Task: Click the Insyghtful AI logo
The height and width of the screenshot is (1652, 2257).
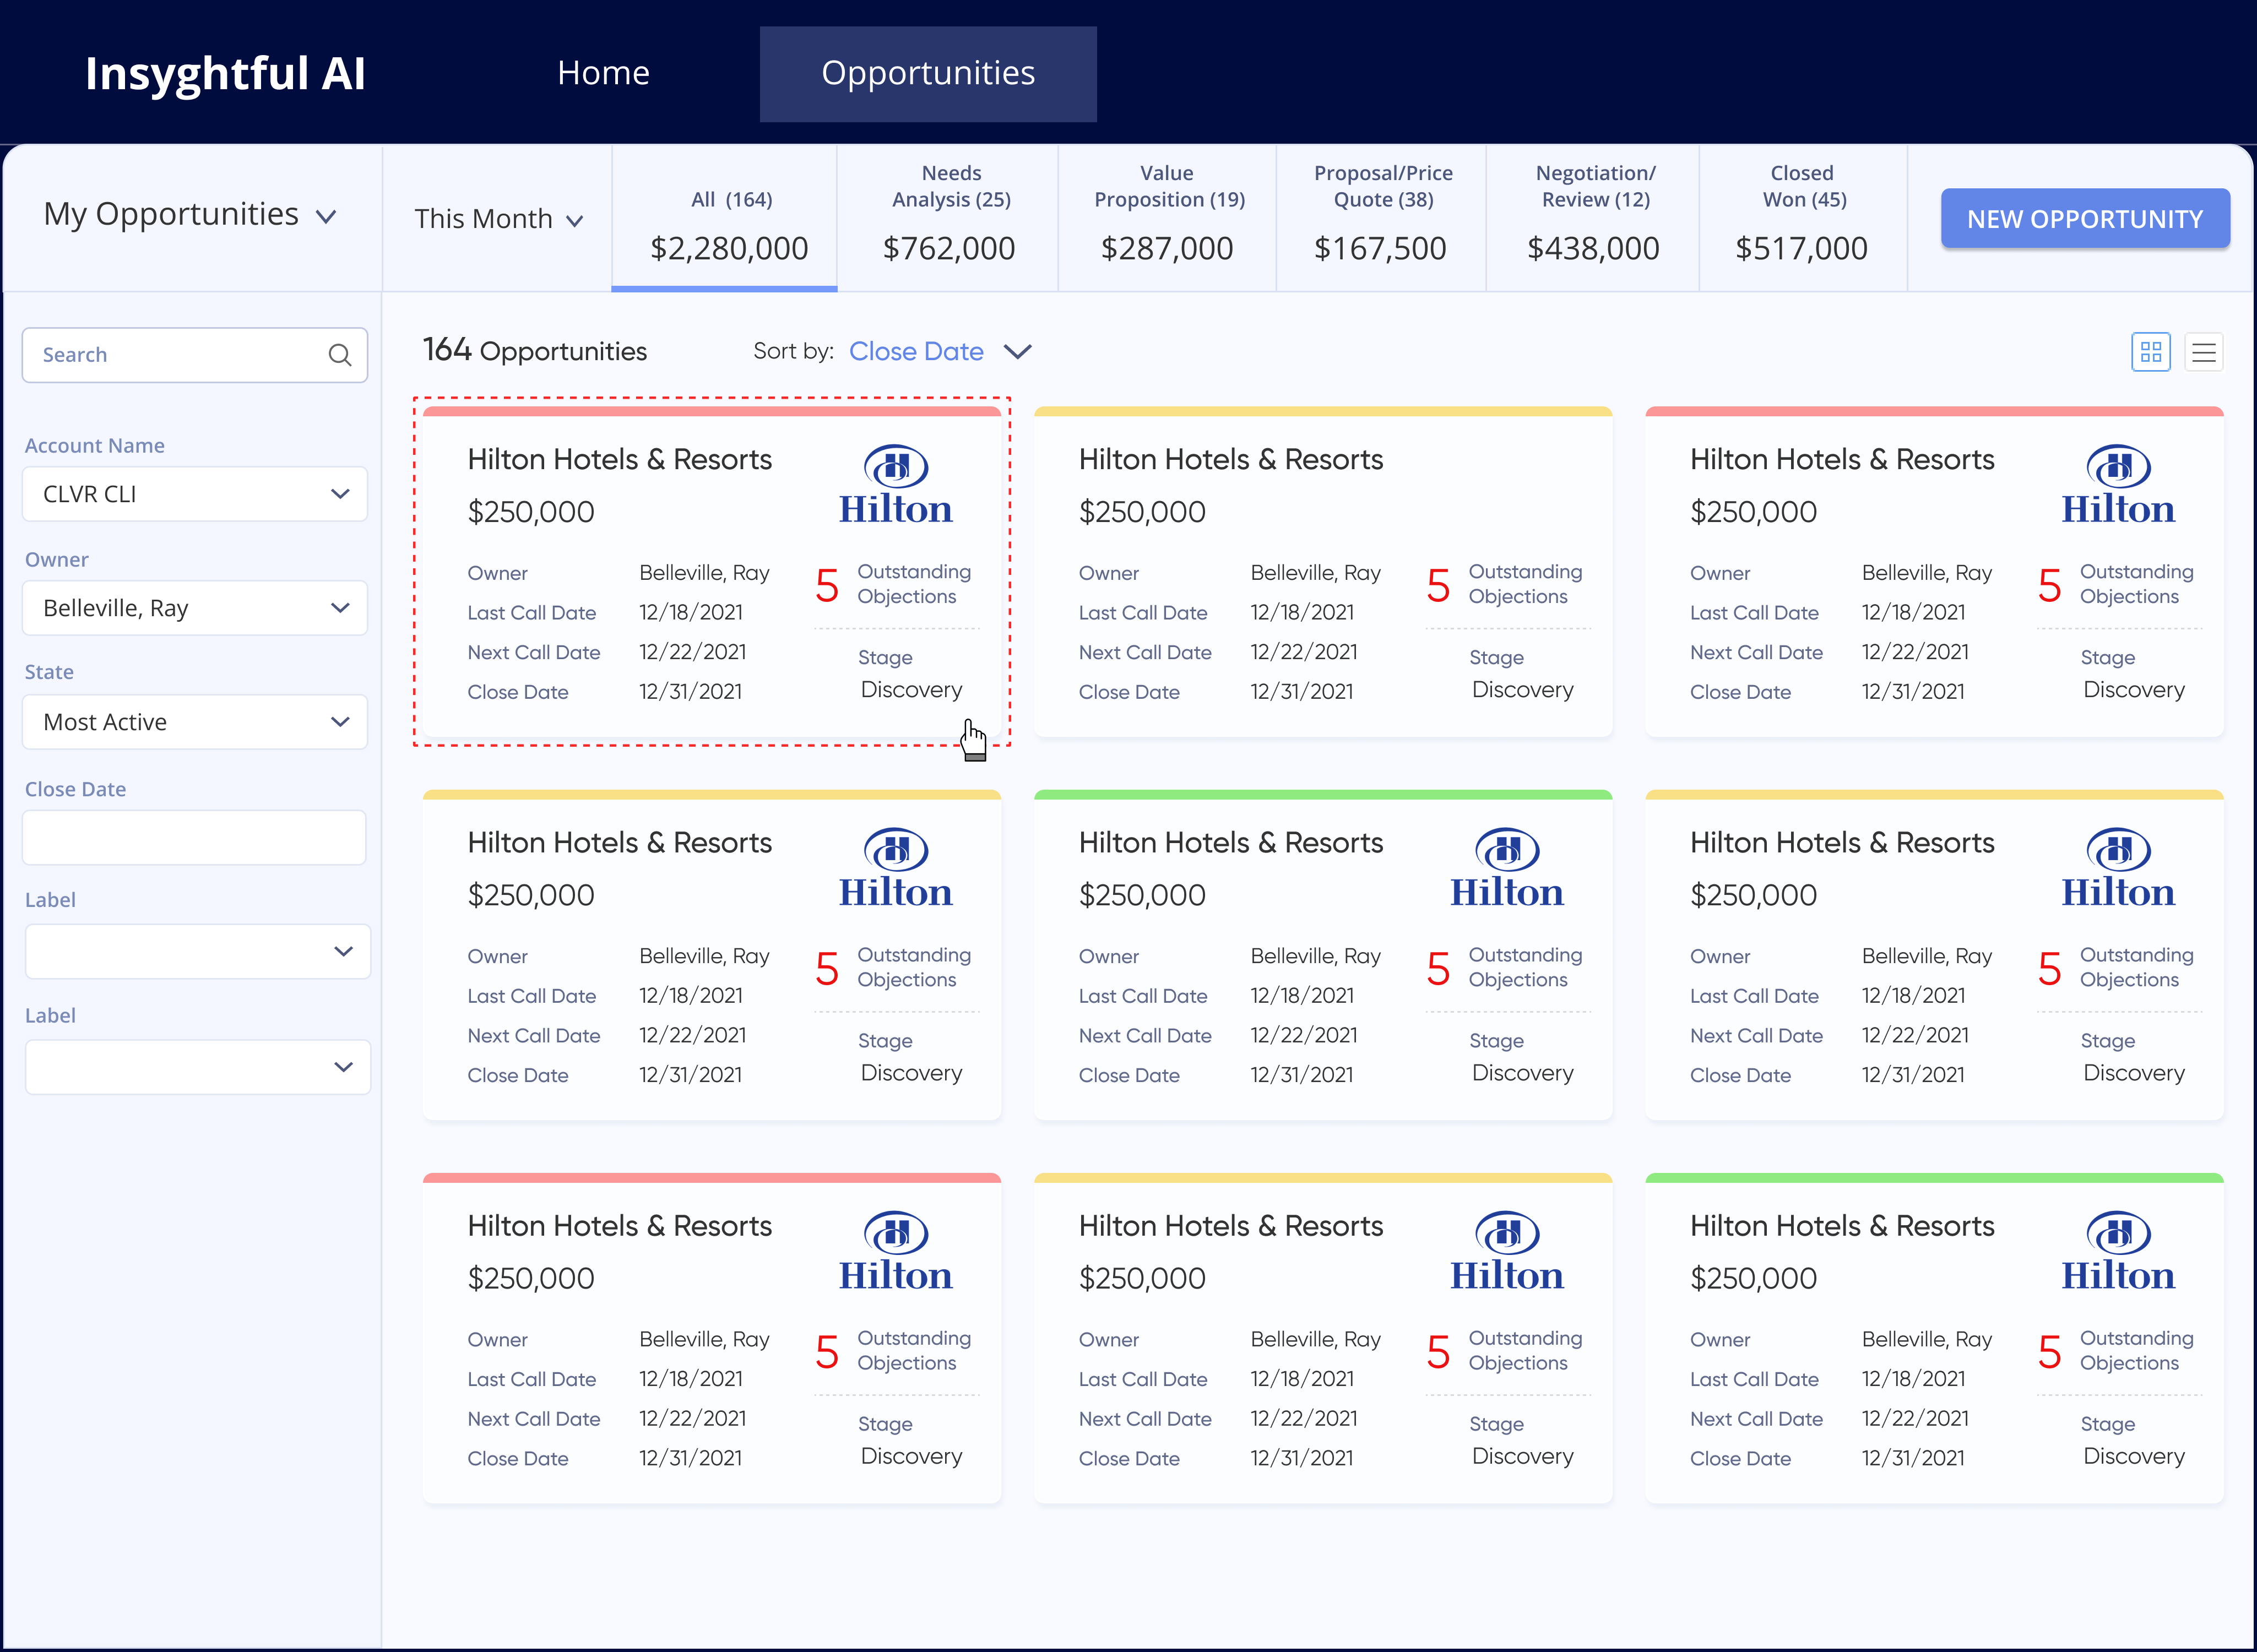Action: [x=225, y=74]
